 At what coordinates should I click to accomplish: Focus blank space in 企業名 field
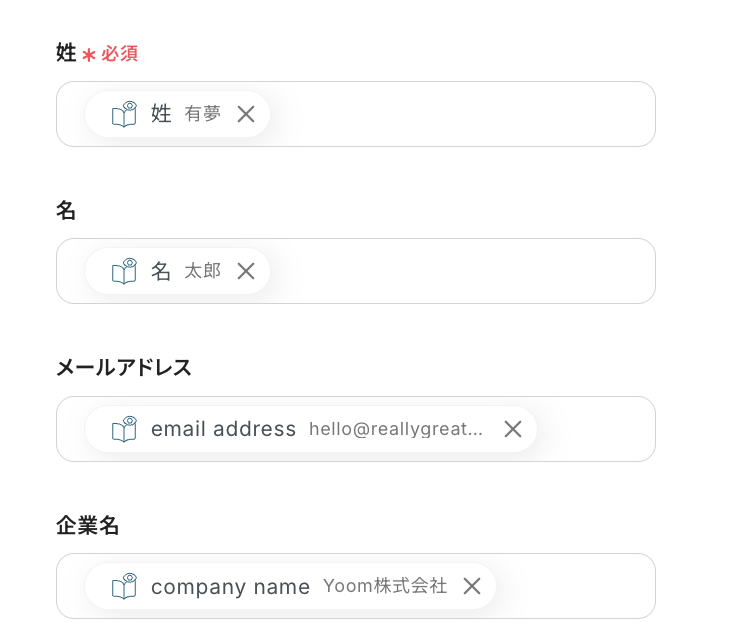tap(575, 586)
